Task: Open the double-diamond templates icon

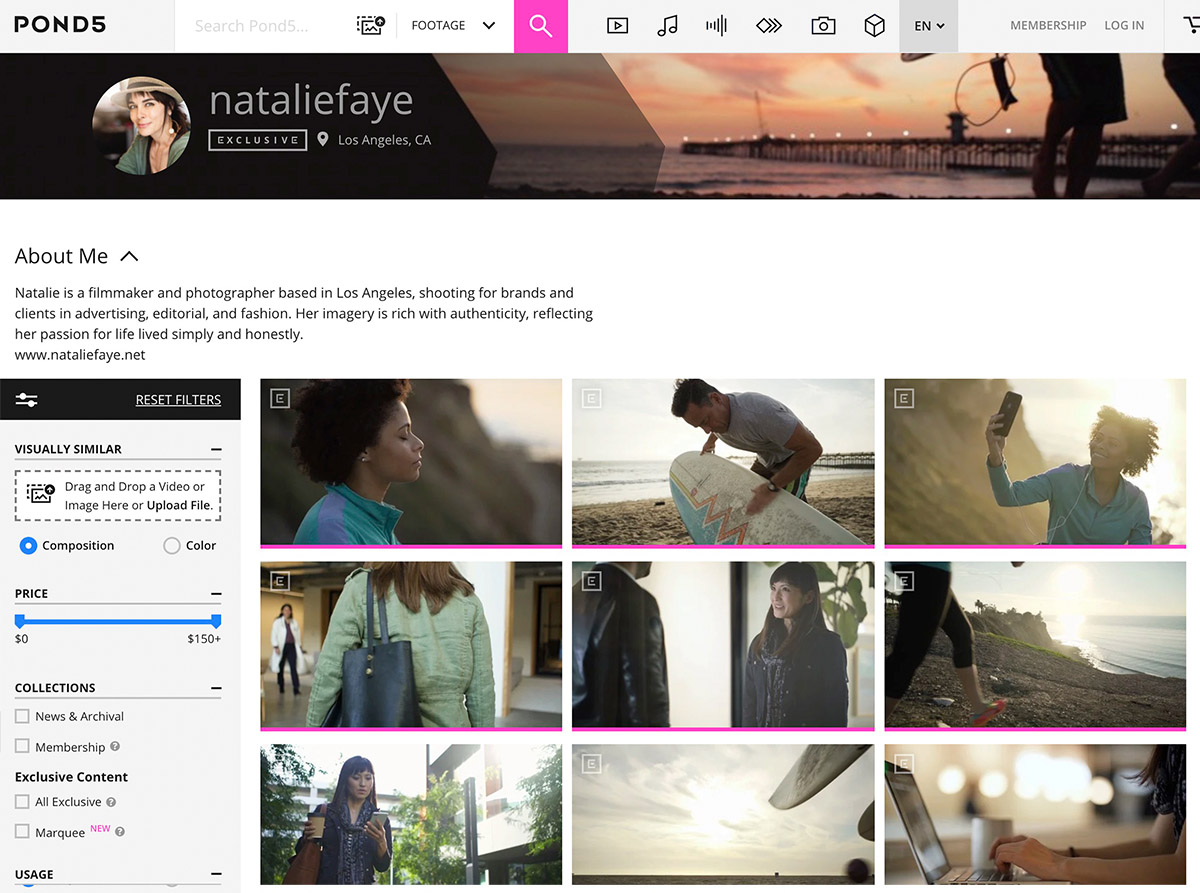Action: pyautogui.click(x=769, y=26)
